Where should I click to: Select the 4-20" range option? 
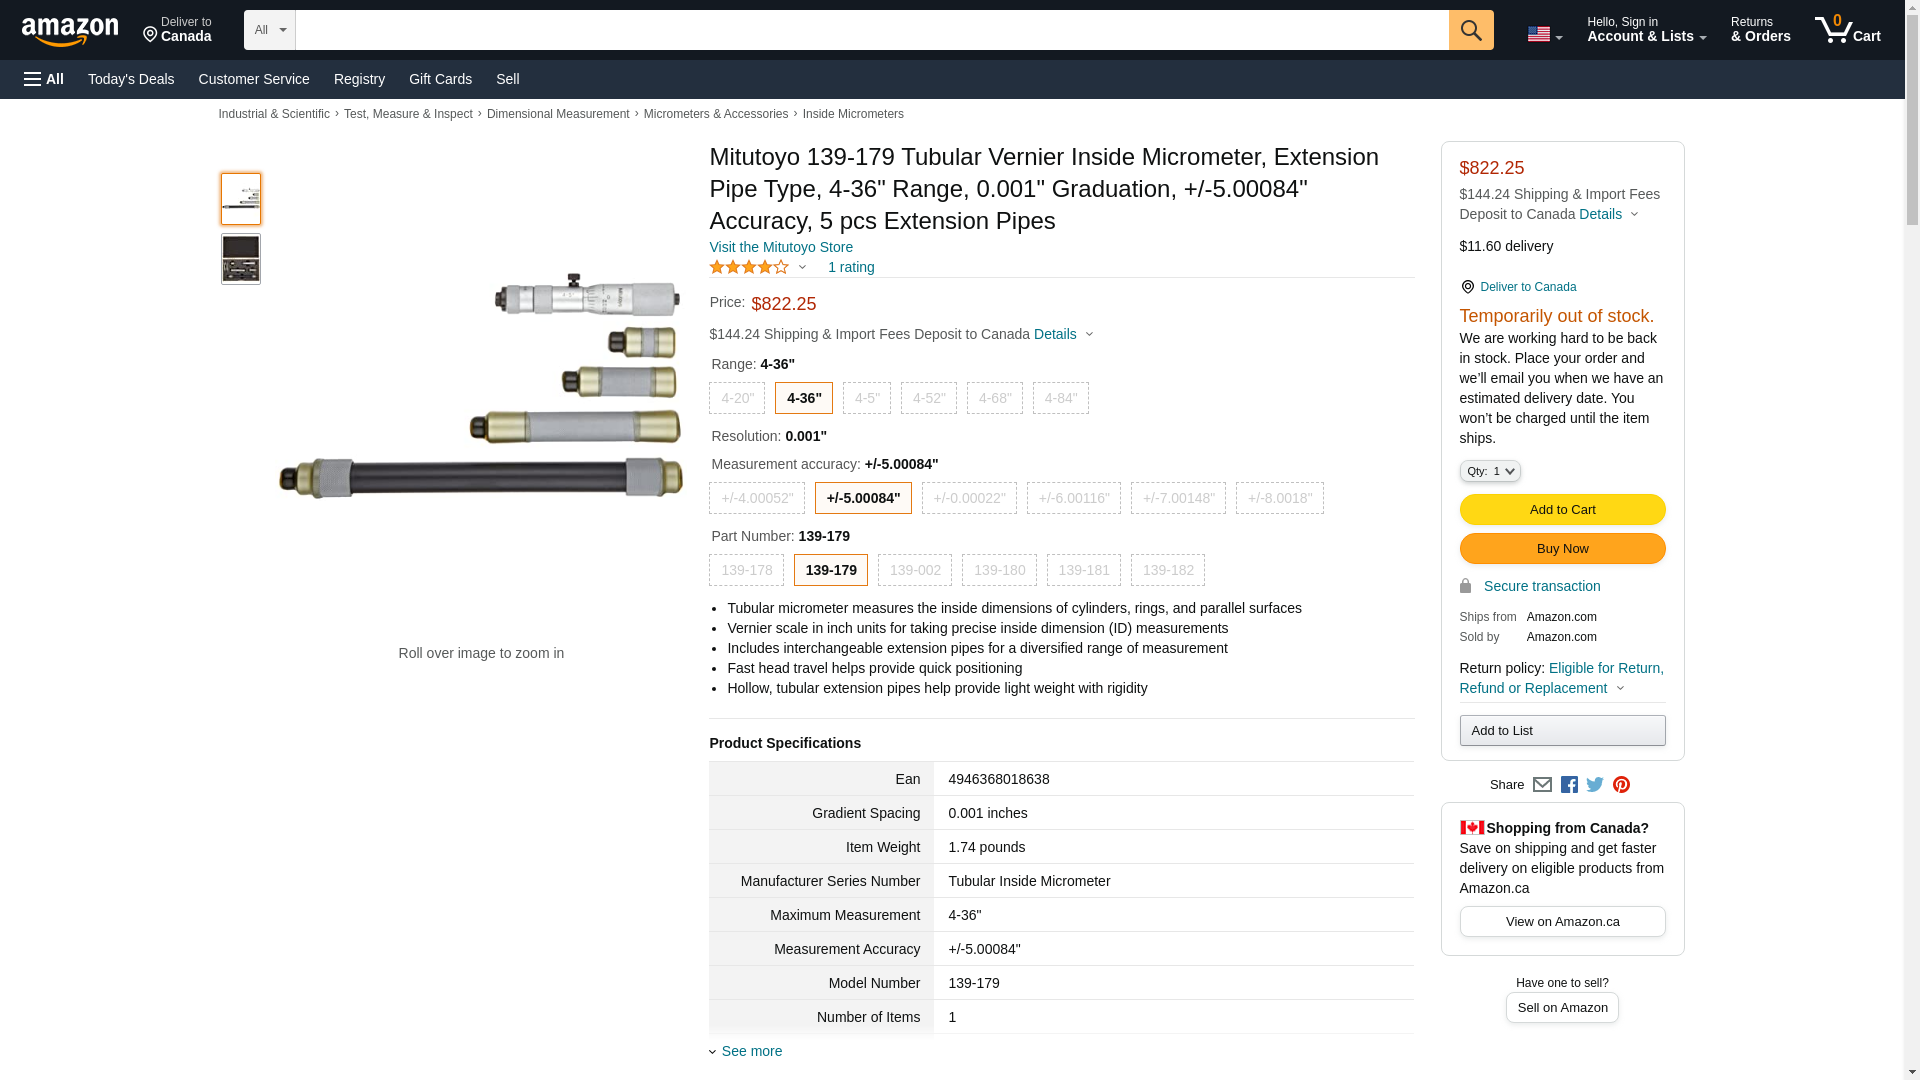[737, 398]
